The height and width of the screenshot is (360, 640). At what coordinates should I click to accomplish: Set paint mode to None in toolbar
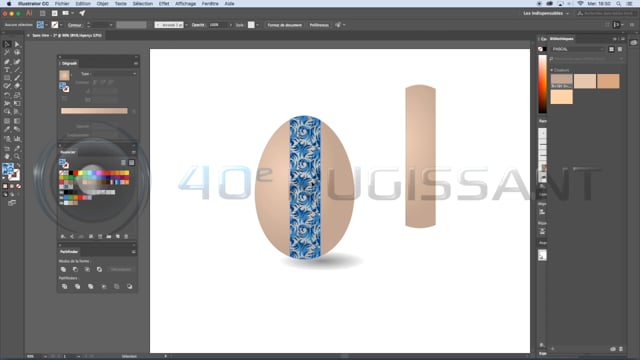pos(18,186)
